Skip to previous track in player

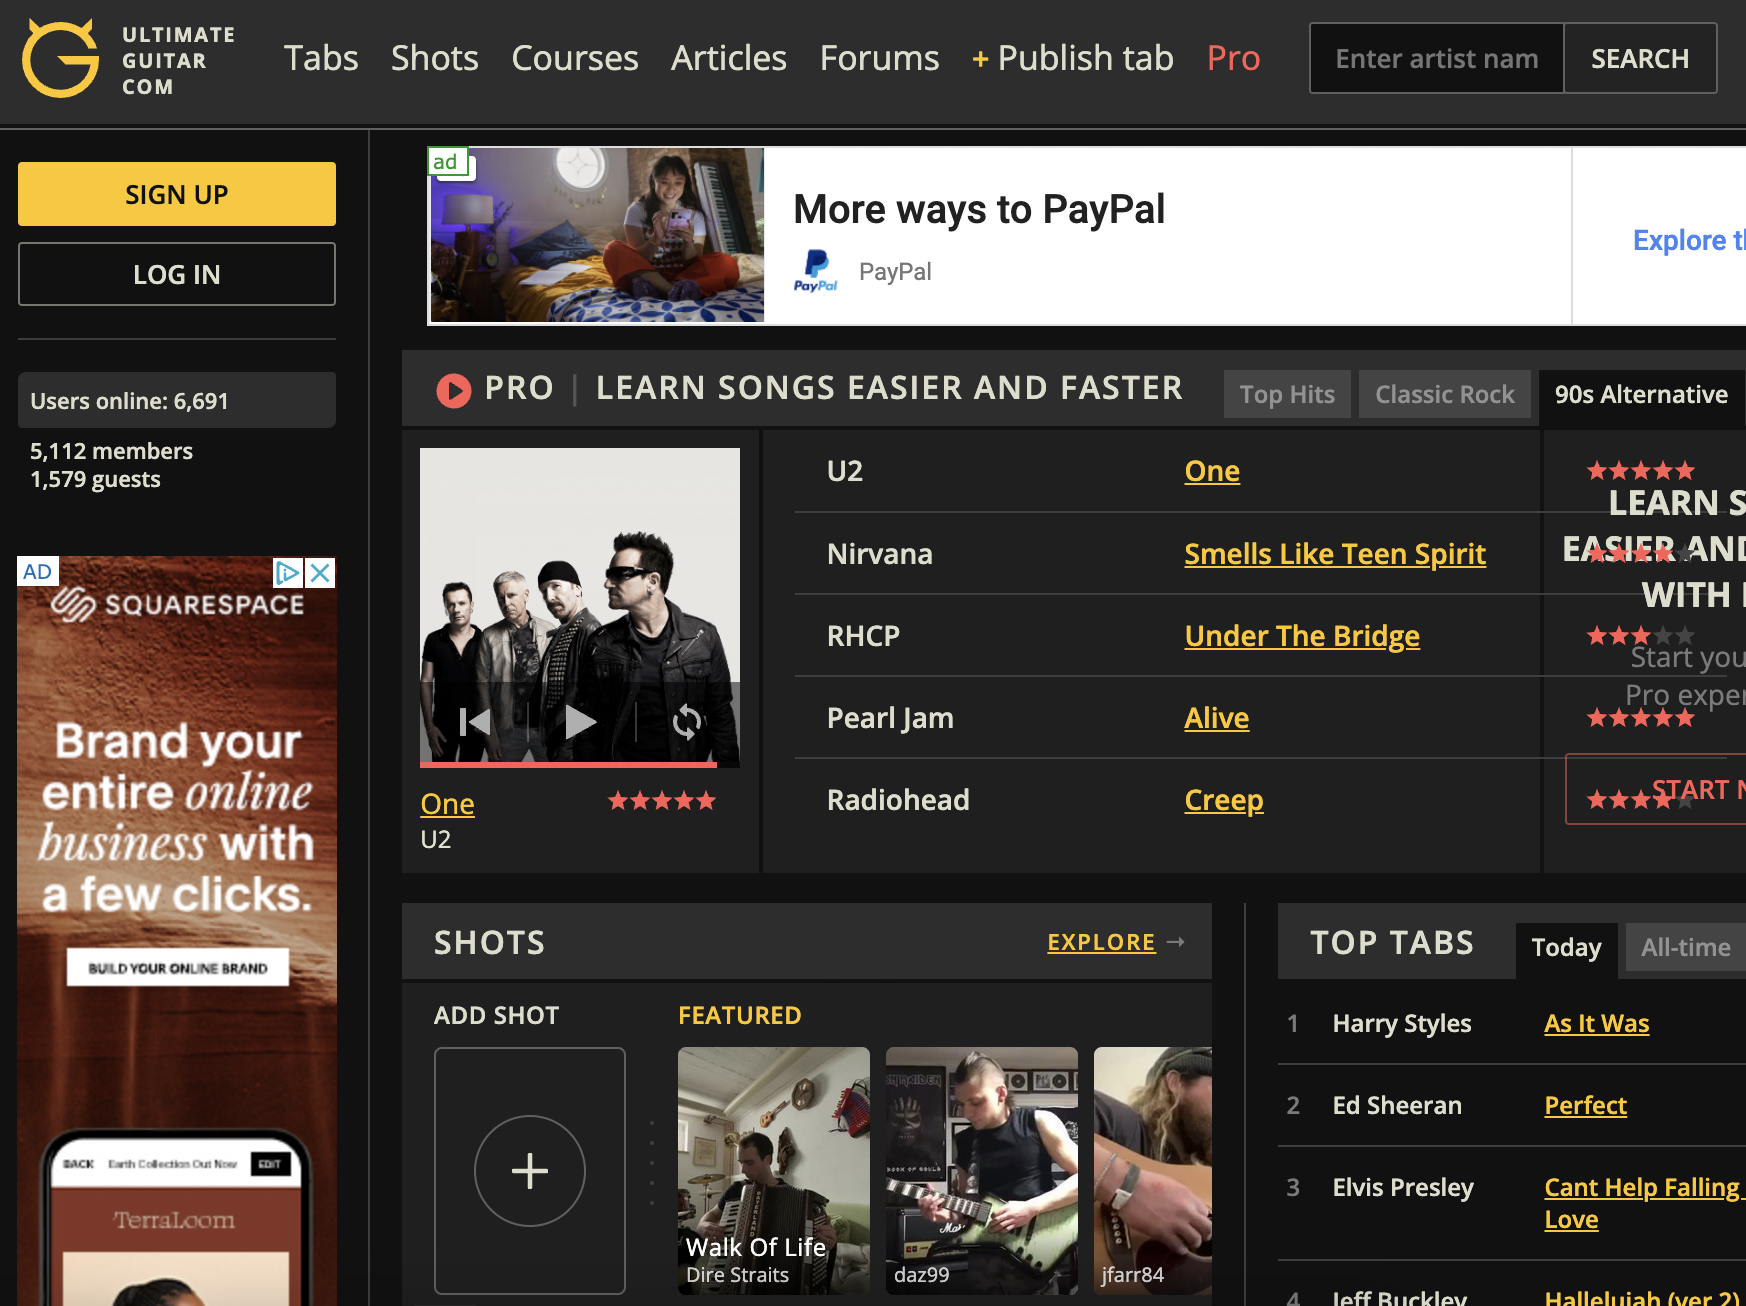[x=474, y=721]
